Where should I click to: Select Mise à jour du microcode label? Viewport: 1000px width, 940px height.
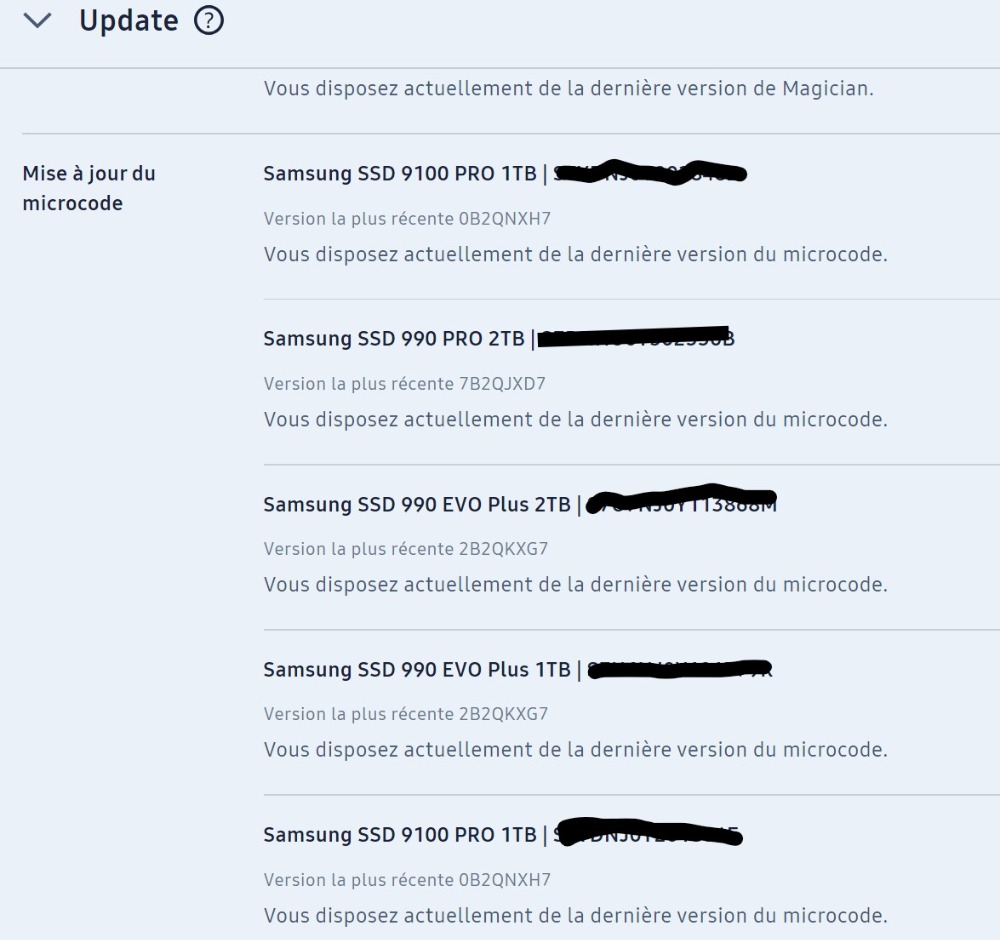[89, 188]
